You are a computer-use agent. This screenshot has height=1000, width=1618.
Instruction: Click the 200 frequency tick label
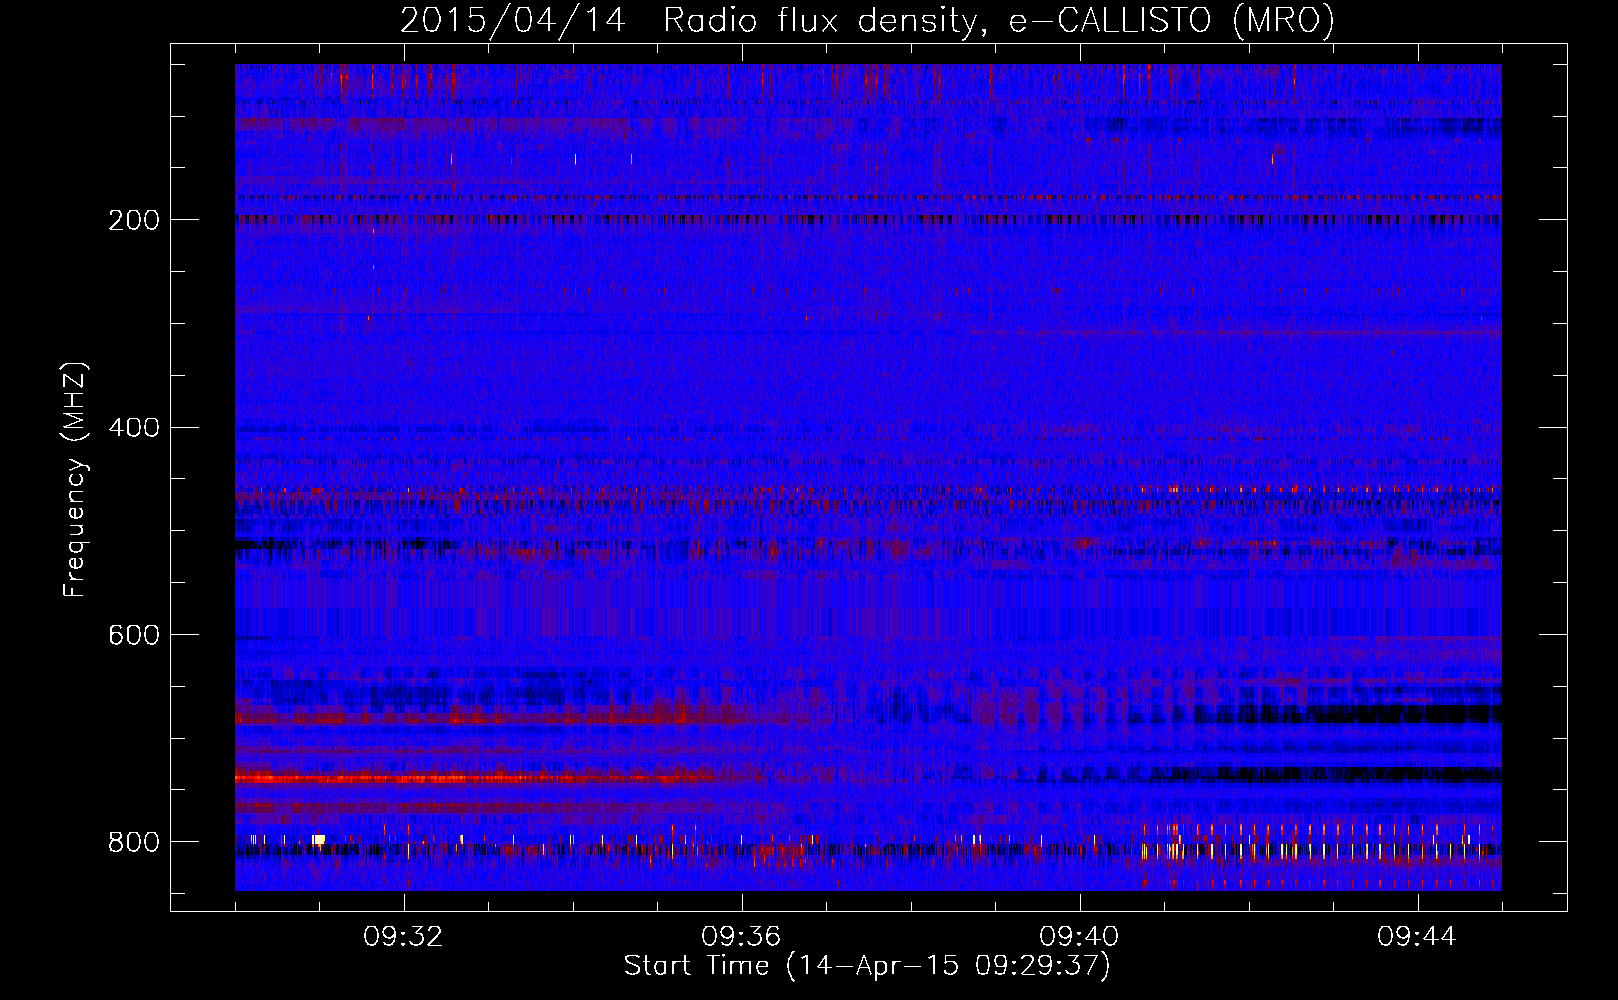134,220
